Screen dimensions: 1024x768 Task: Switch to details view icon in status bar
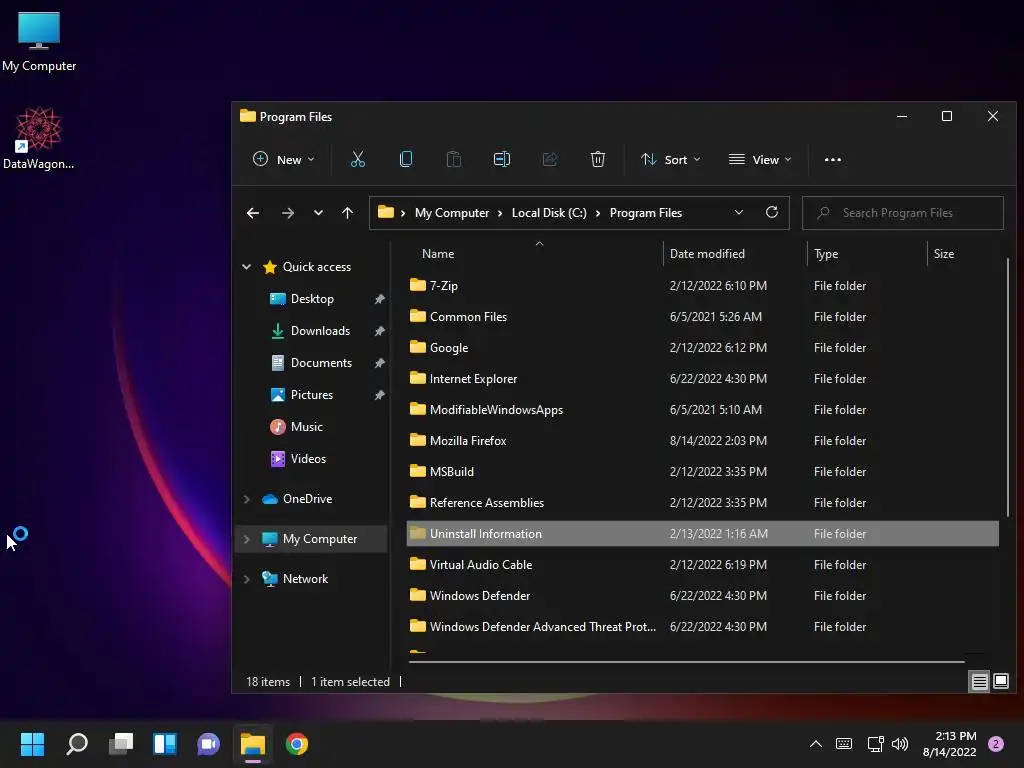979,682
